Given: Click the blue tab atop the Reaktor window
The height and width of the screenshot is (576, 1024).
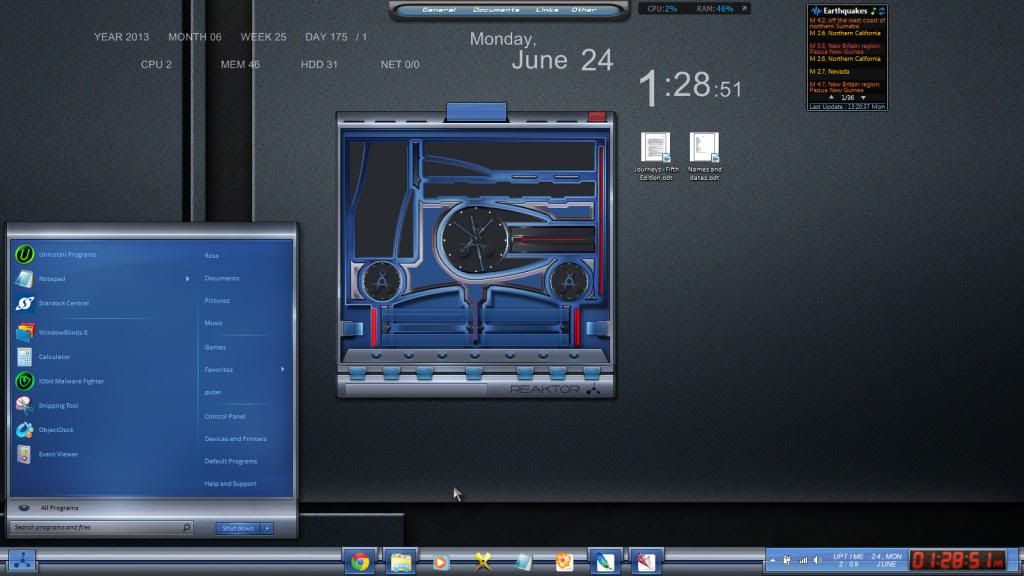Looking at the screenshot, I should [476, 112].
